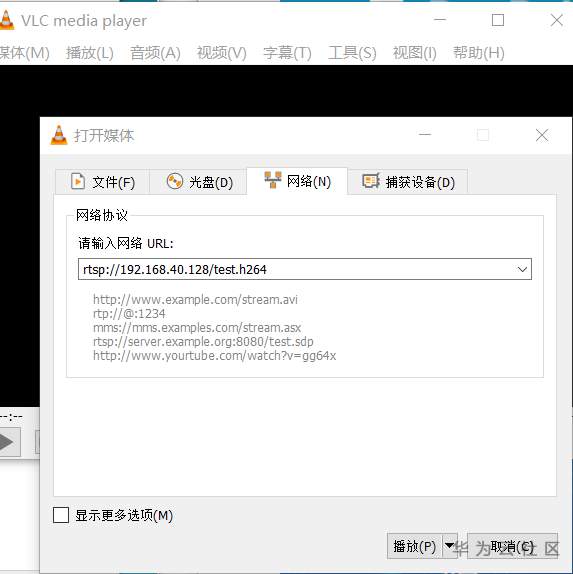573x574 pixels.
Task: Enable the 显示更多选项(M) checkbox
Action: click(61, 515)
